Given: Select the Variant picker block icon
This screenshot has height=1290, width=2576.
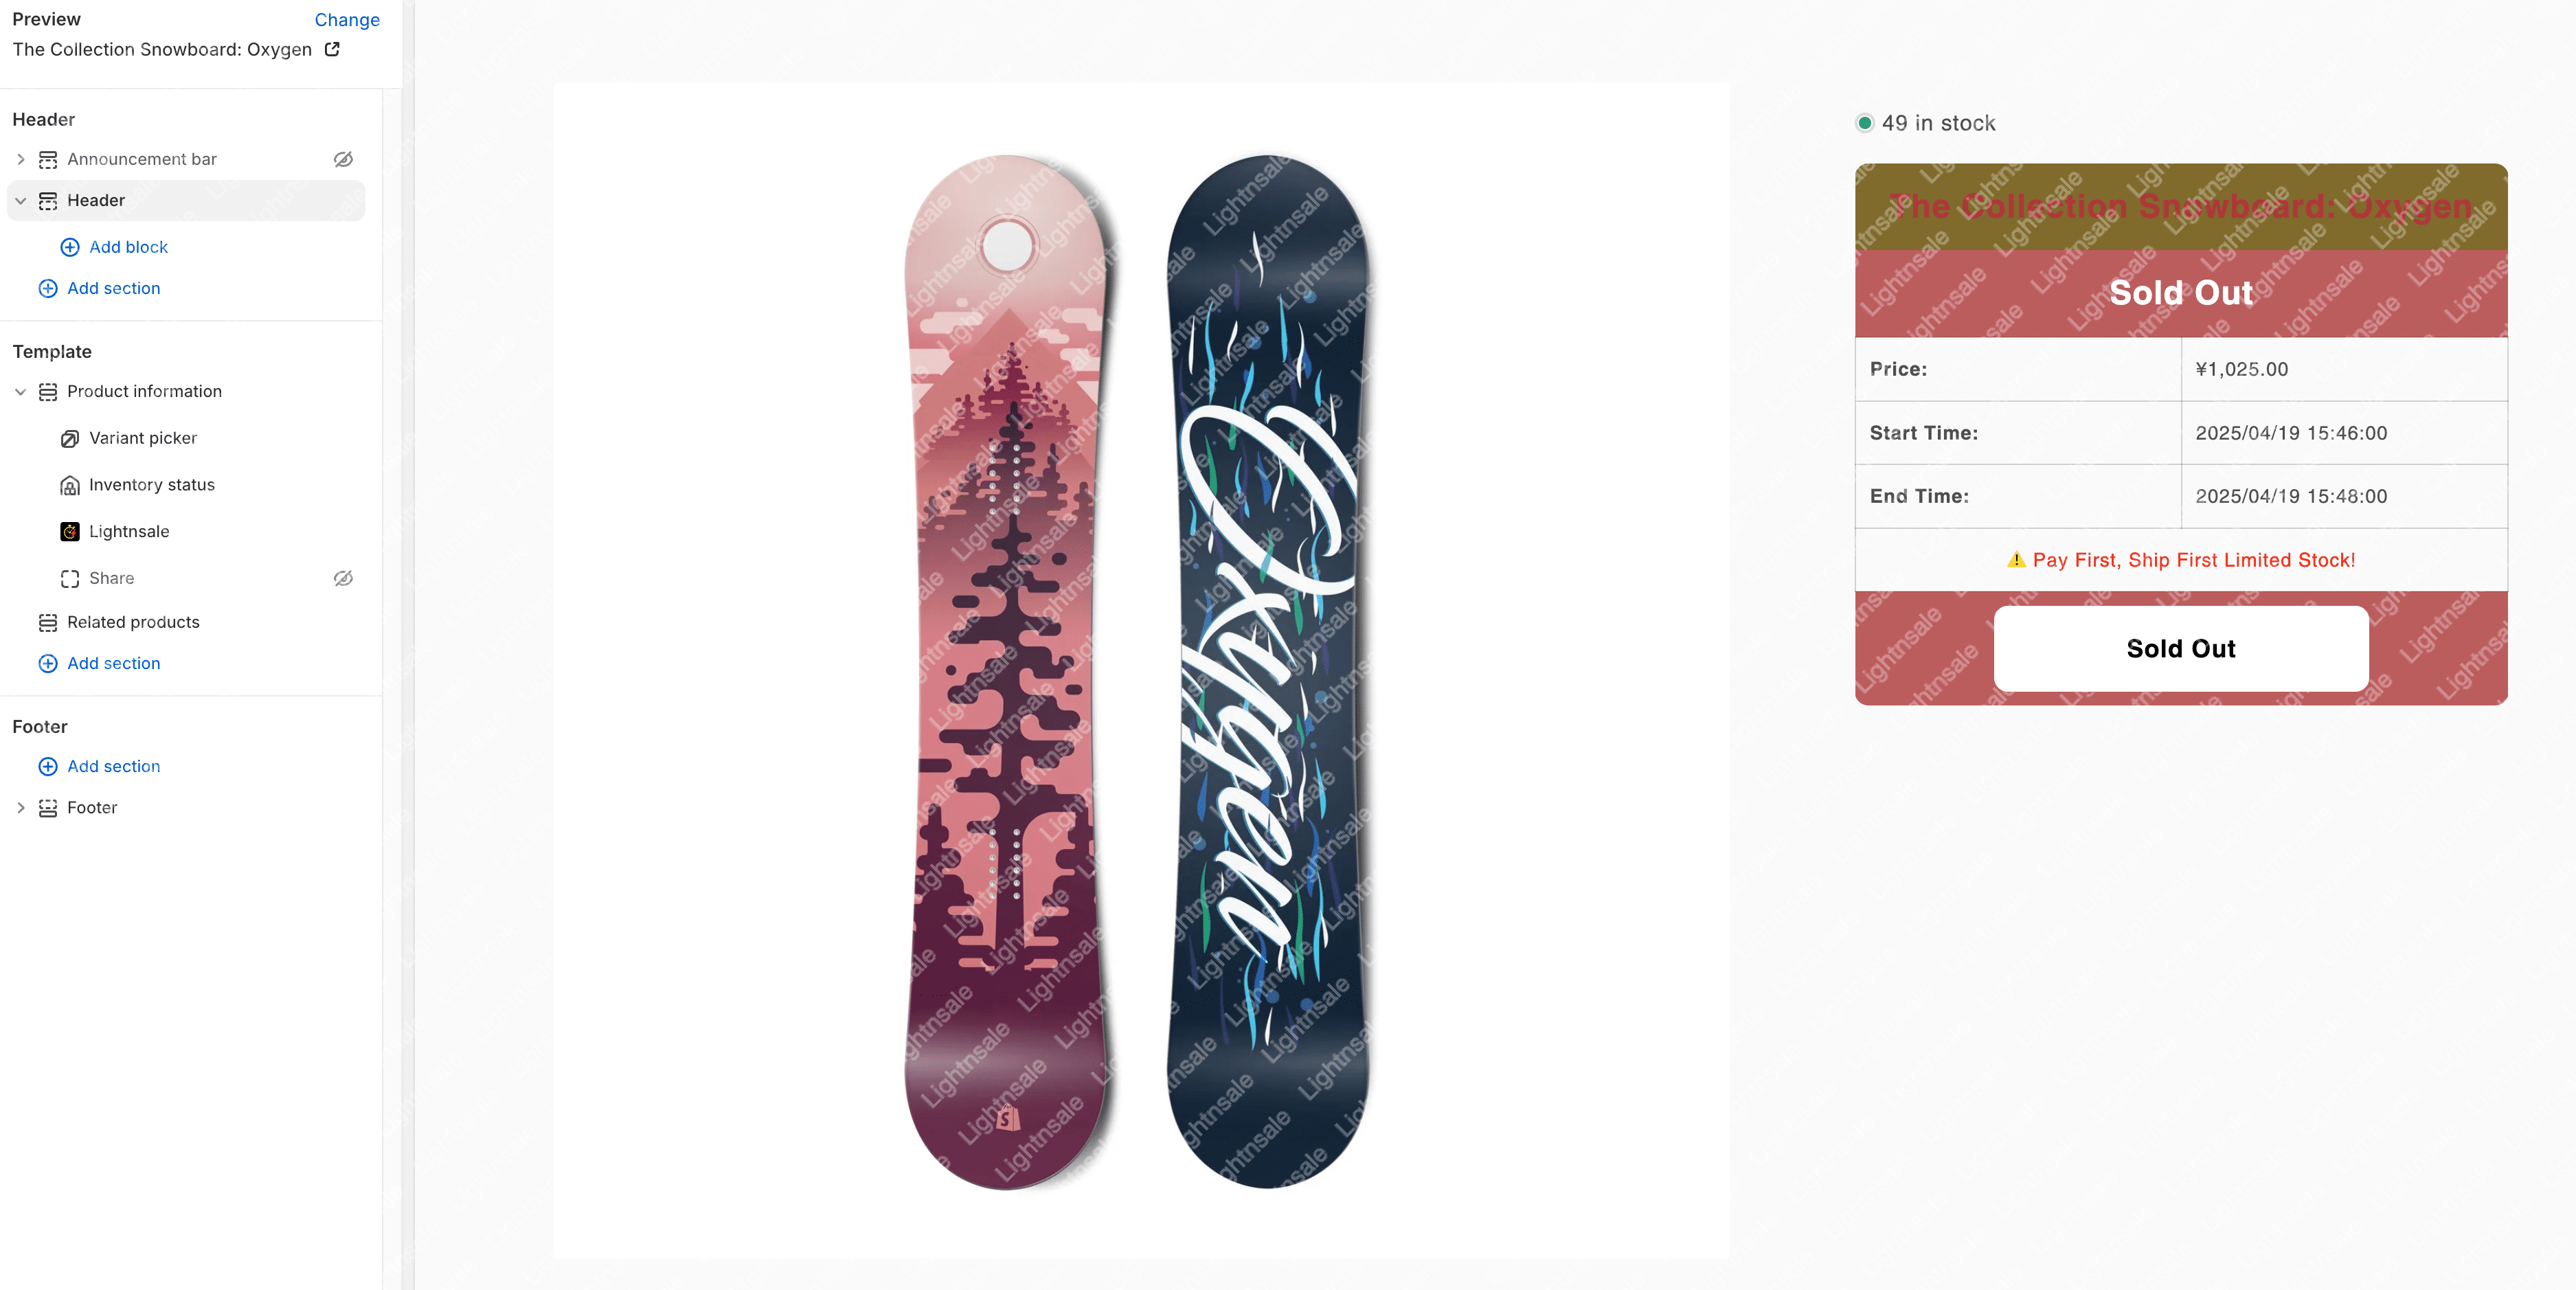Looking at the screenshot, I should click(x=70, y=438).
